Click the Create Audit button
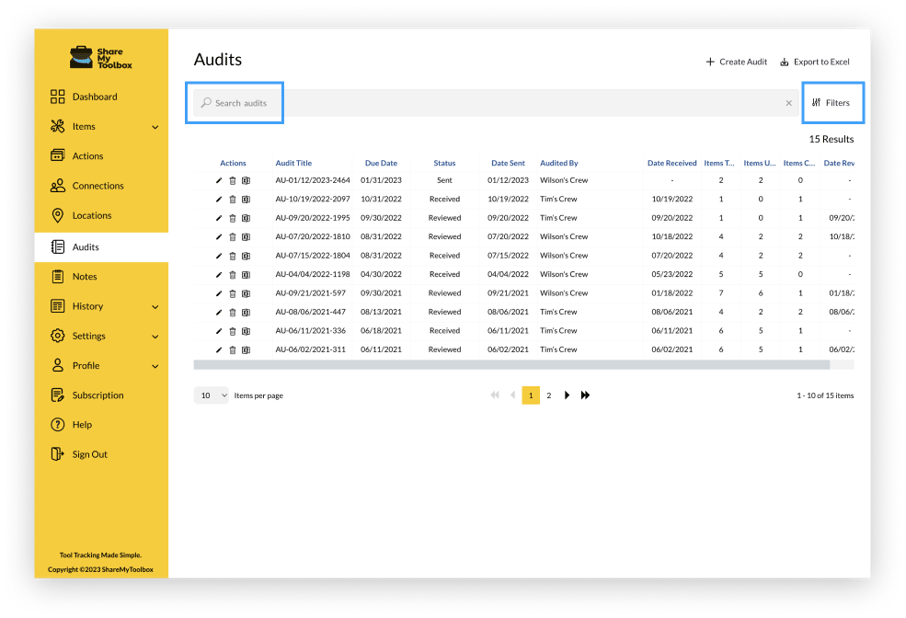The width and height of the screenshot is (906, 618). click(x=736, y=61)
